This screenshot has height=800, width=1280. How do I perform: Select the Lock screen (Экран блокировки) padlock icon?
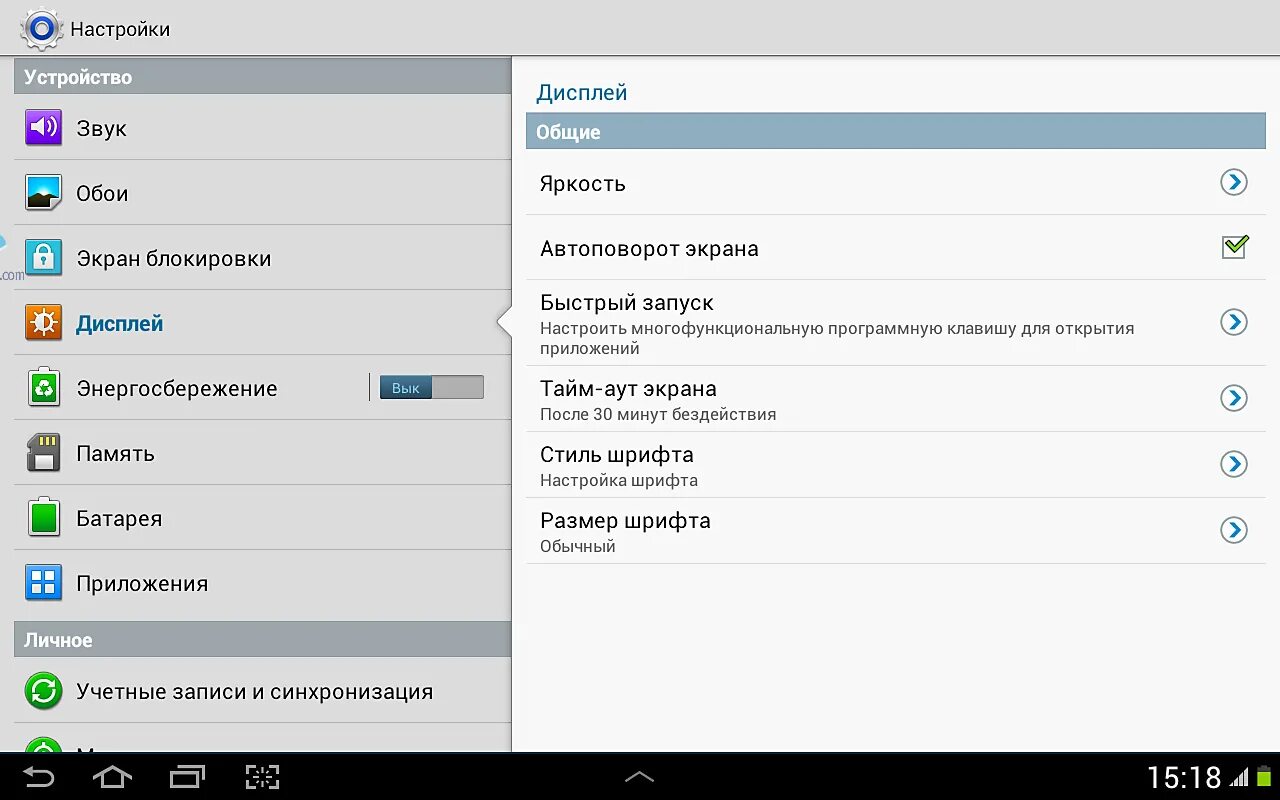tap(44, 258)
